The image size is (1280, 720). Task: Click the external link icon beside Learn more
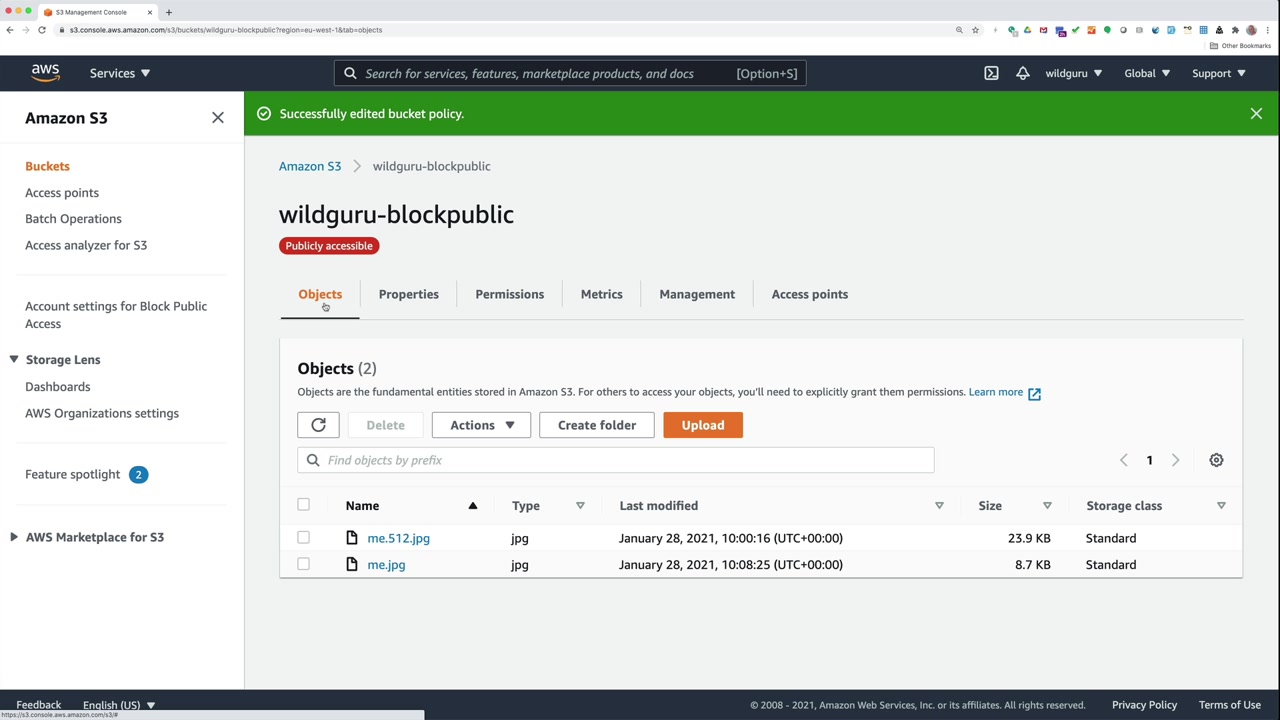(x=1034, y=393)
